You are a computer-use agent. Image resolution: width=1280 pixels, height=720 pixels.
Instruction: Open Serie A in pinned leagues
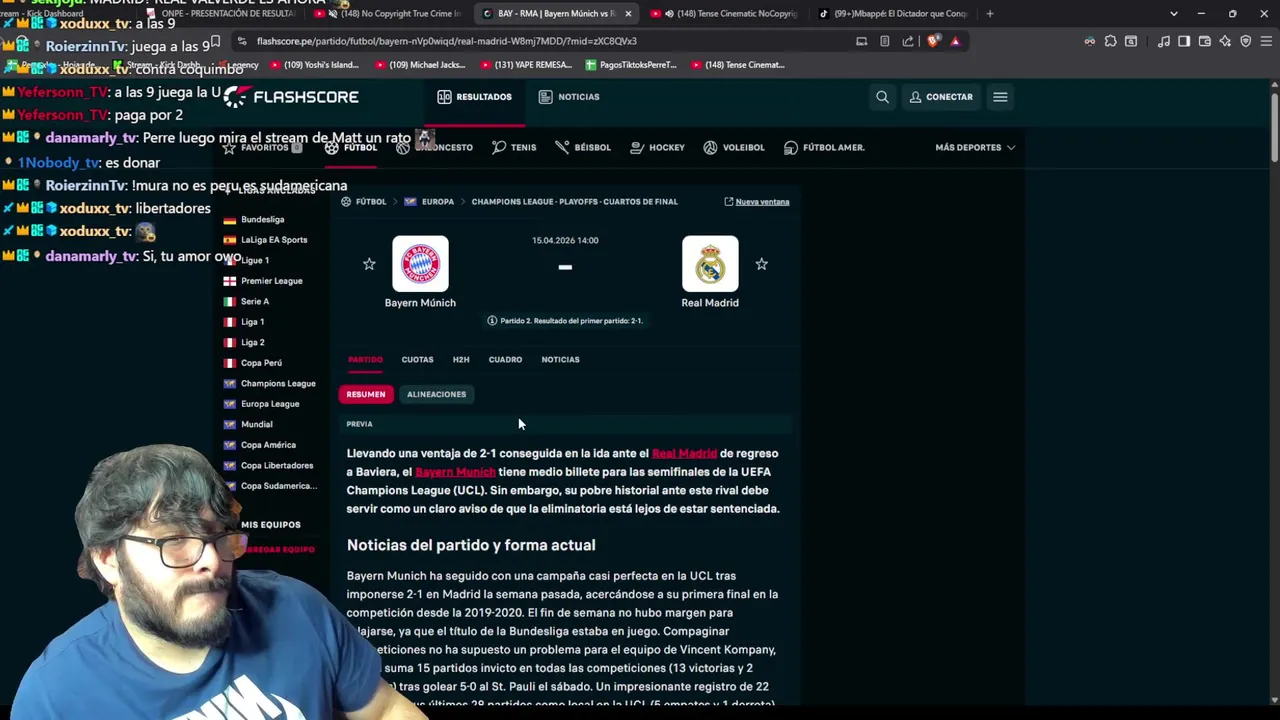coord(254,302)
